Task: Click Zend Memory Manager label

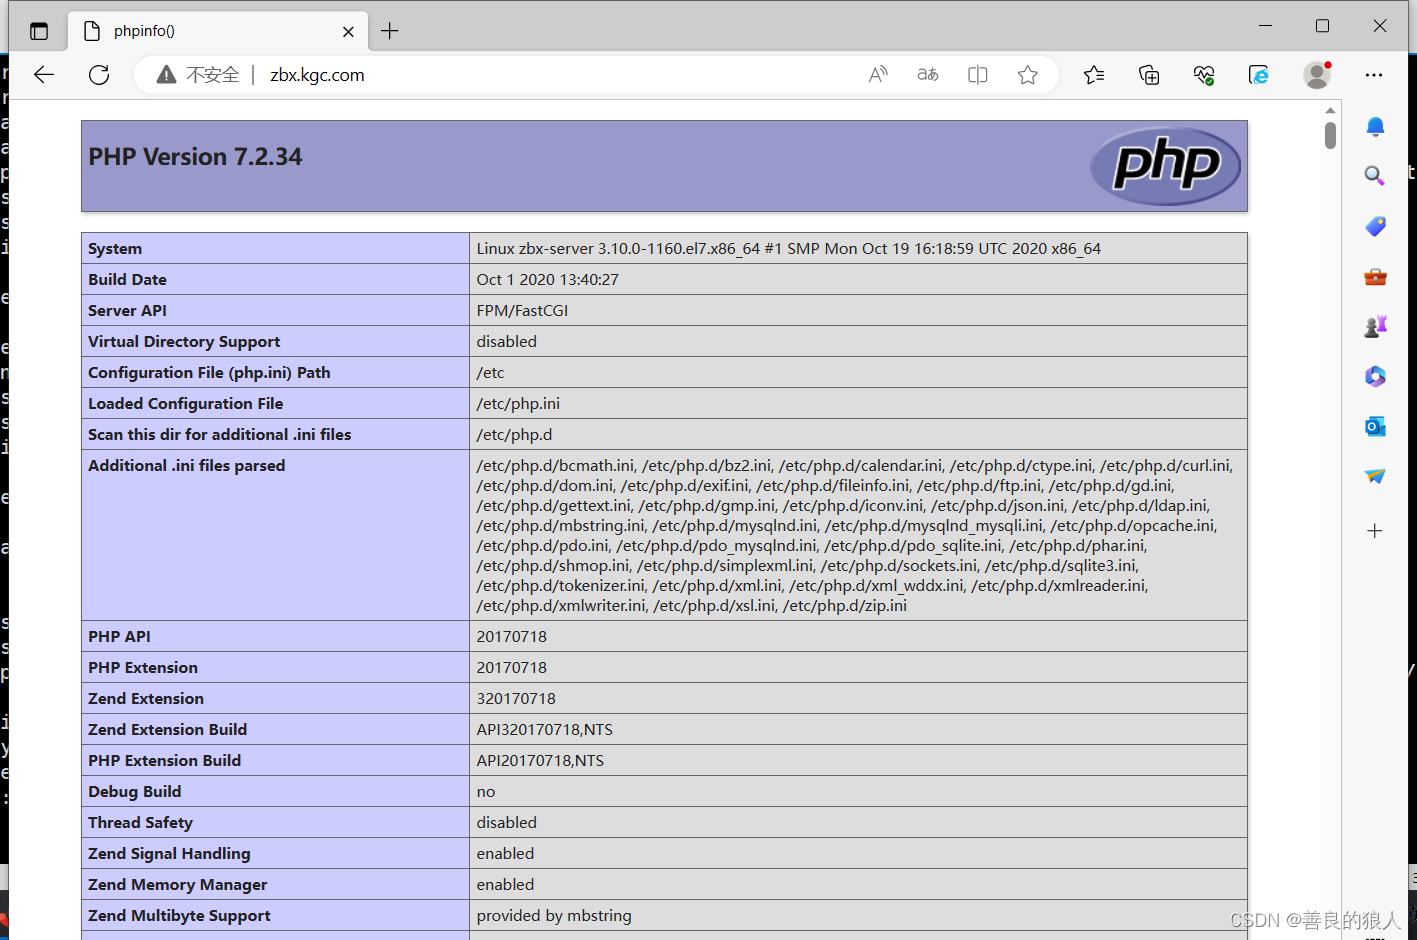Action: tap(177, 885)
